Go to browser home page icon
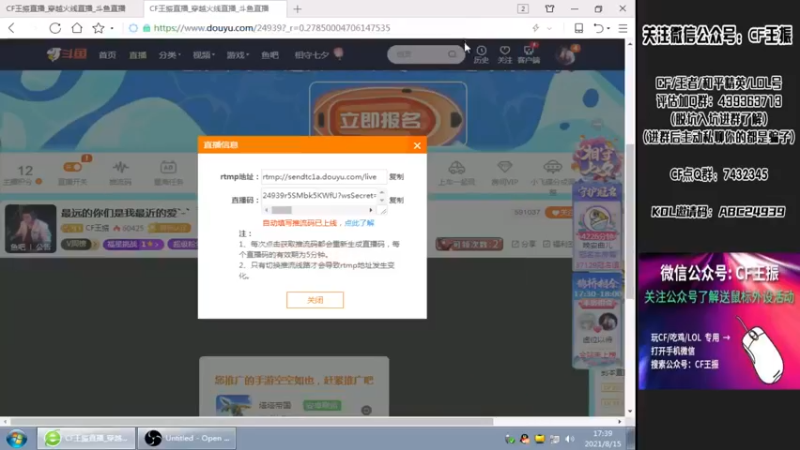 pyautogui.click(x=77, y=28)
